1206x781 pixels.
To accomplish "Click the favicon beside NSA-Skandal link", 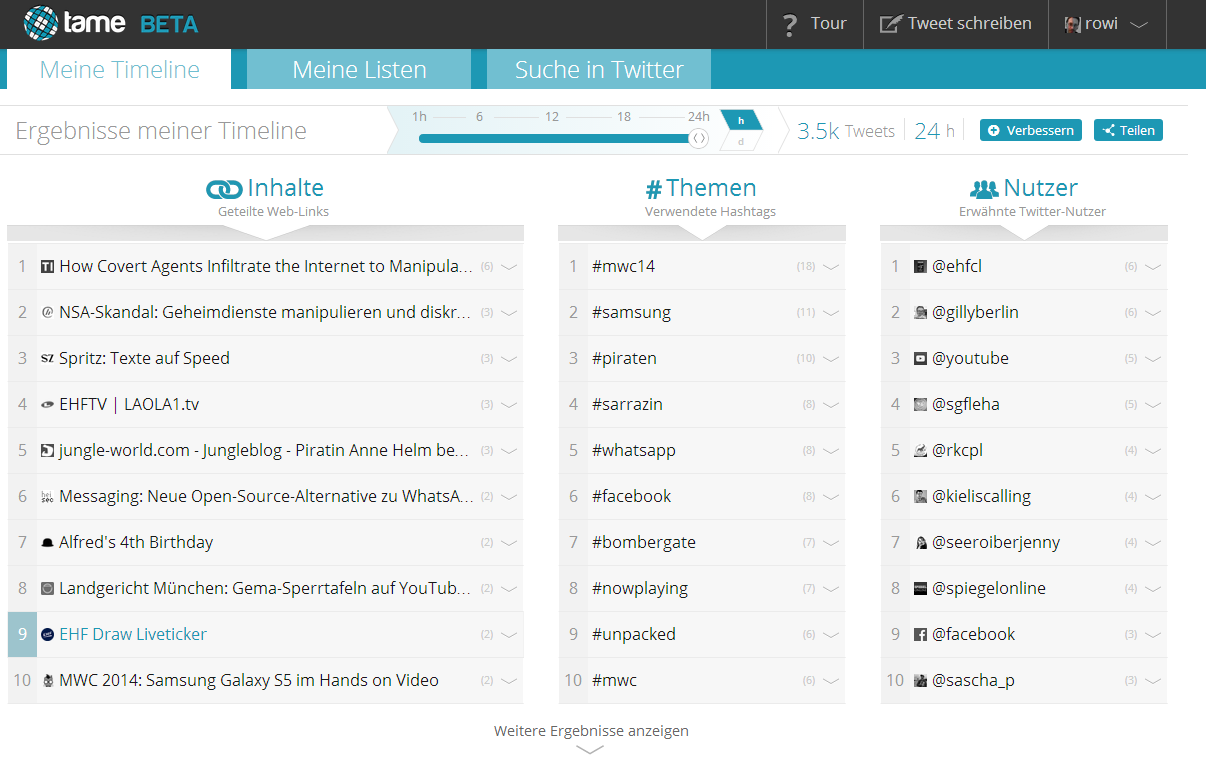I will coord(47,313).
